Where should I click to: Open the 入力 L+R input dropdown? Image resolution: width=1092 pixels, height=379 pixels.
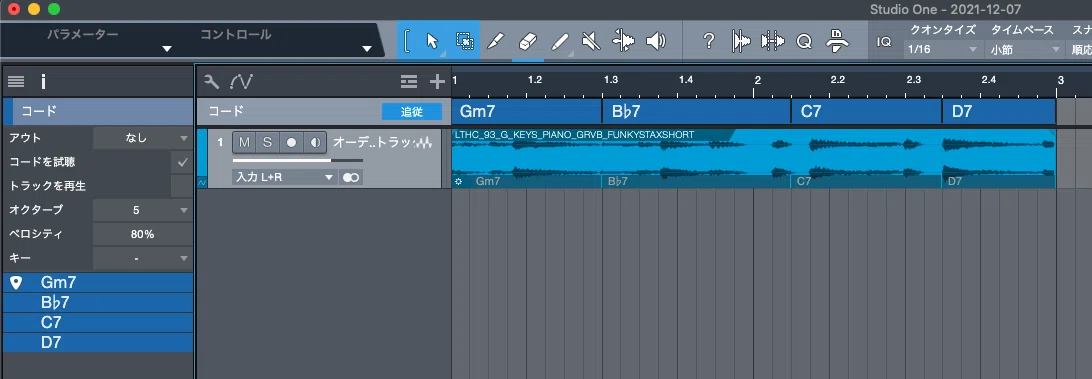click(284, 178)
